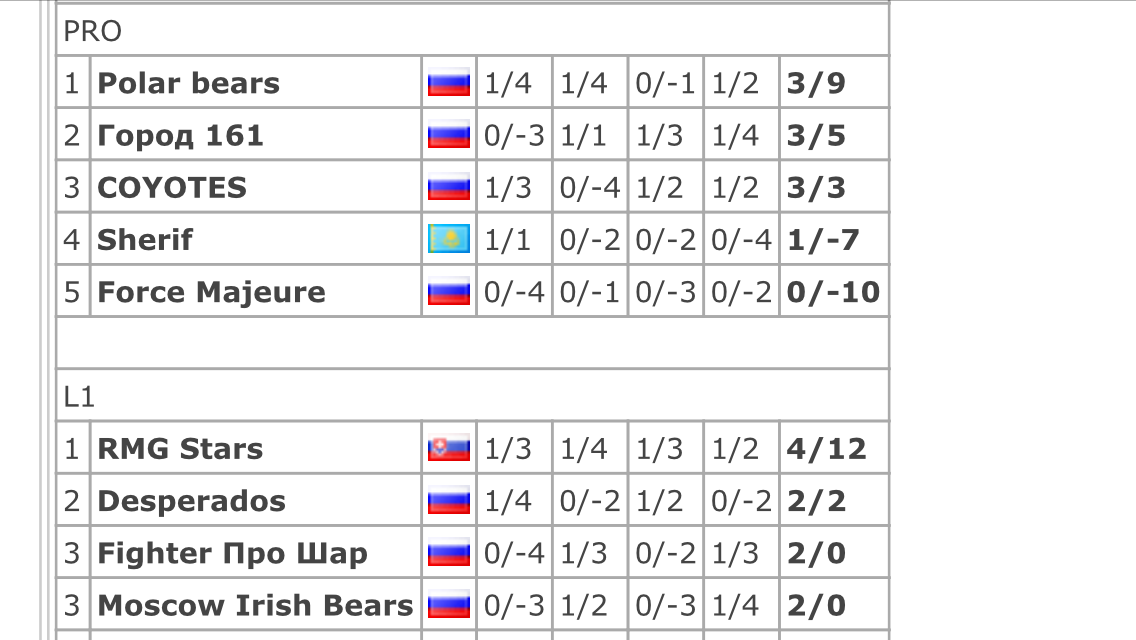Viewport: 1136px width, 640px height.
Task: Click the PRO league header row
Action: click(472, 30)
